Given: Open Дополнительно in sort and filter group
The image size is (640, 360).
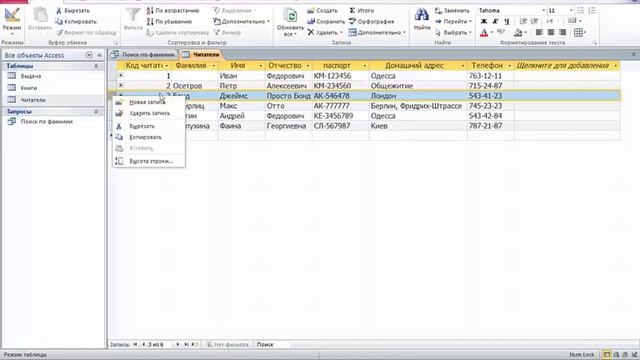Looking at the screenshot, I should click(241, 21).
